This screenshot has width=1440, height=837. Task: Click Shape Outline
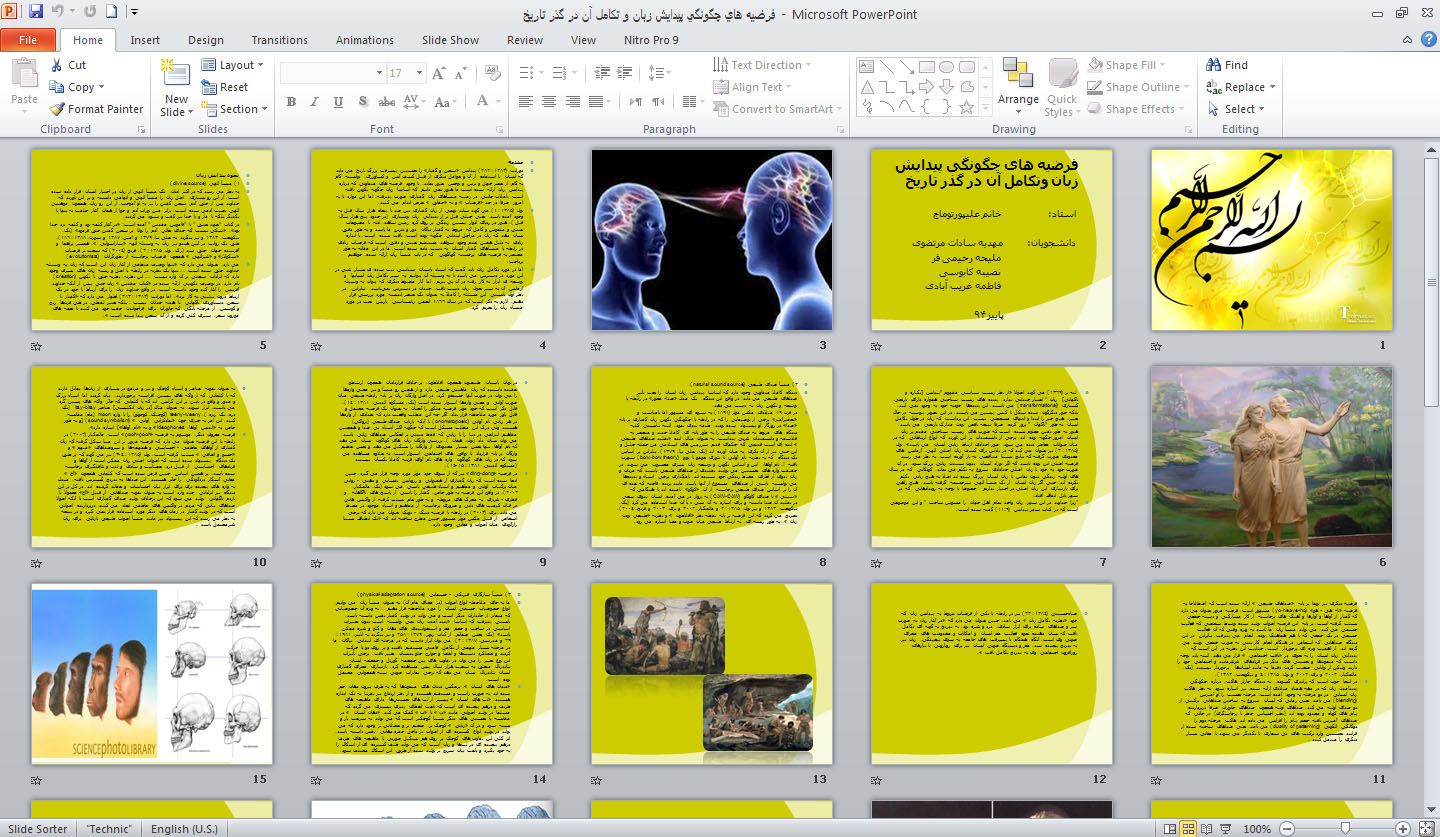coord(1137,87)
